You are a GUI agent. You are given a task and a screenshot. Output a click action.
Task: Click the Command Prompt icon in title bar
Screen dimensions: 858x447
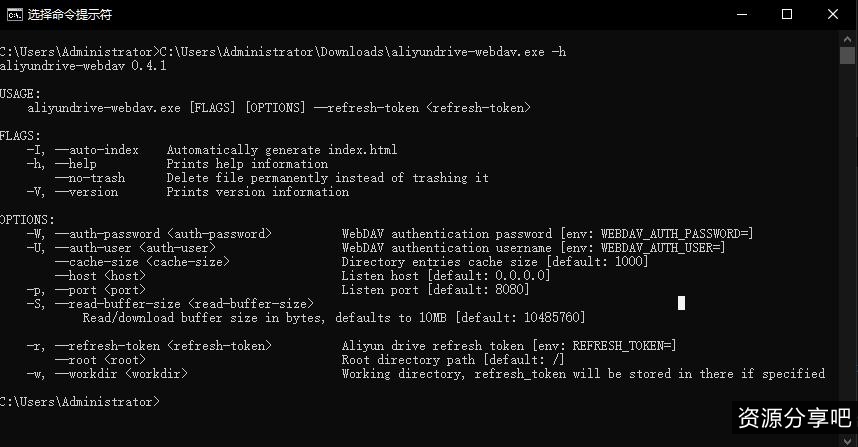tap(15, 14)
